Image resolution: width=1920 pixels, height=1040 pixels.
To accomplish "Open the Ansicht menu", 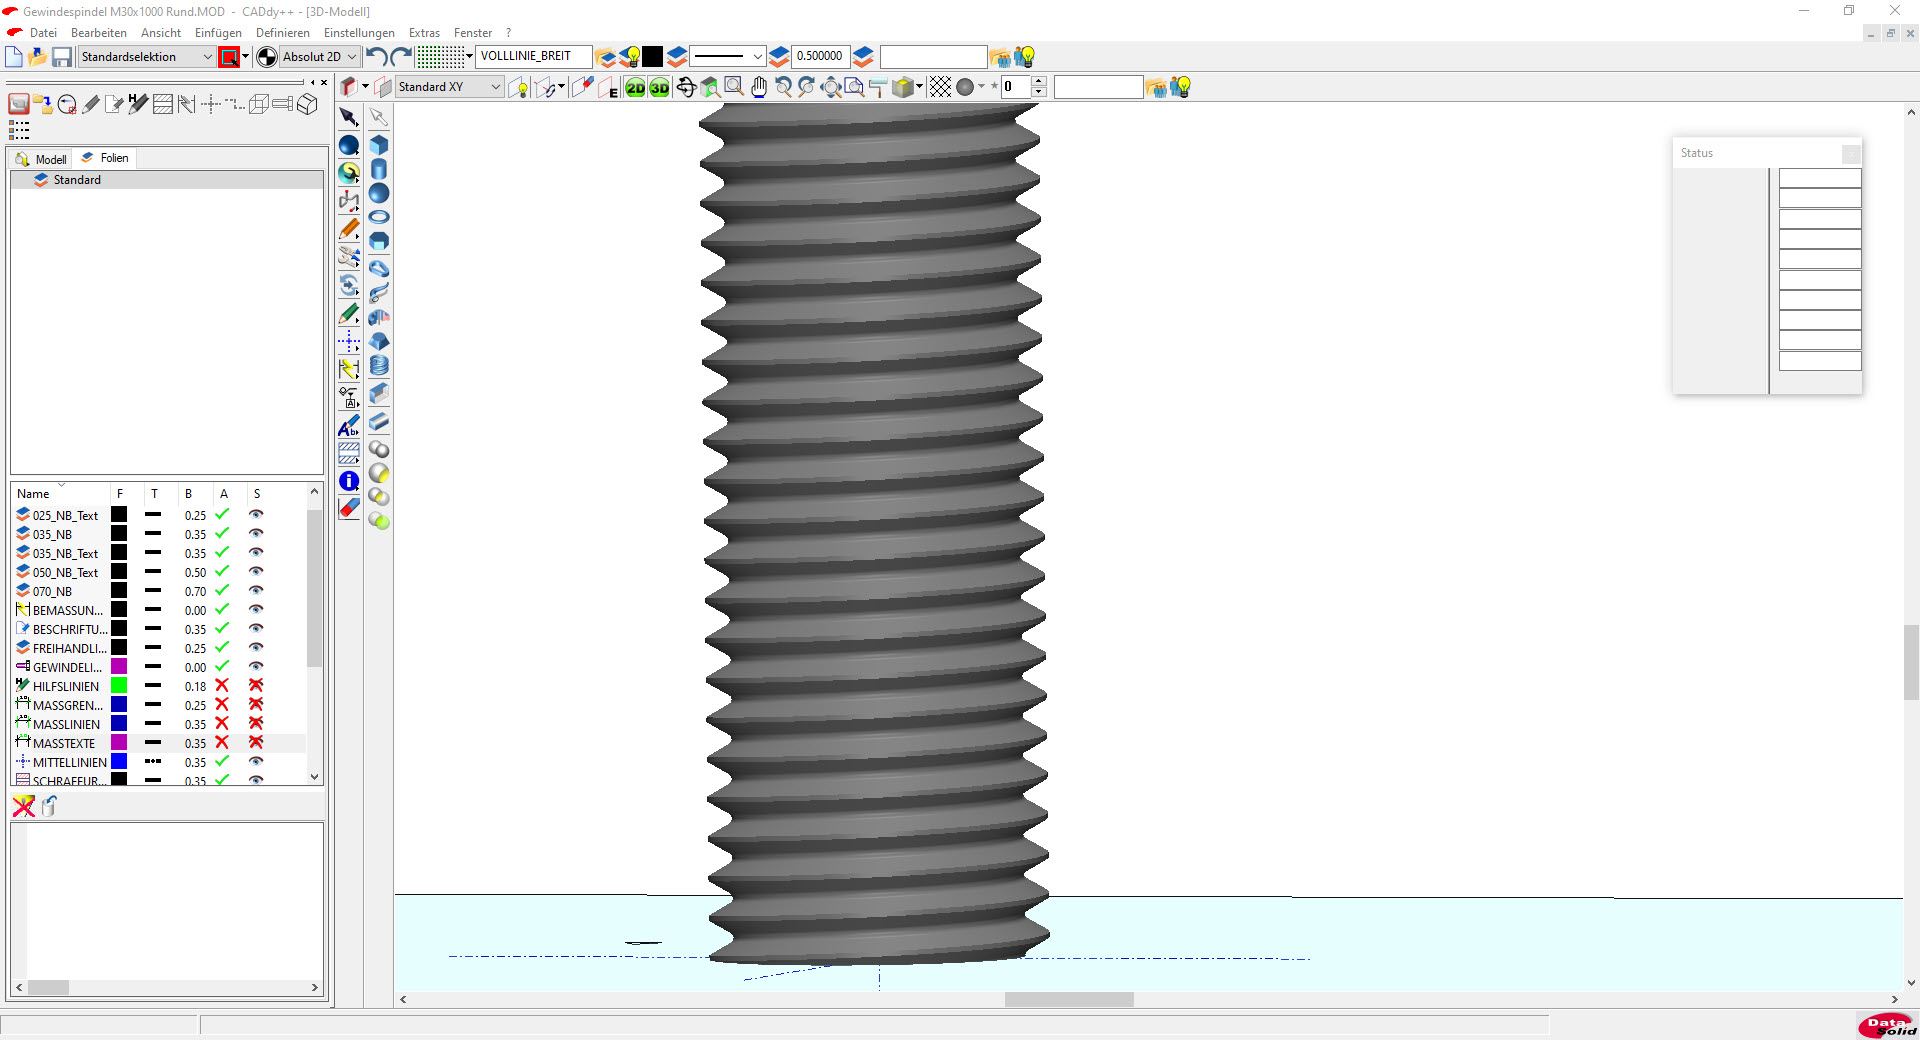I will [161, 33].
